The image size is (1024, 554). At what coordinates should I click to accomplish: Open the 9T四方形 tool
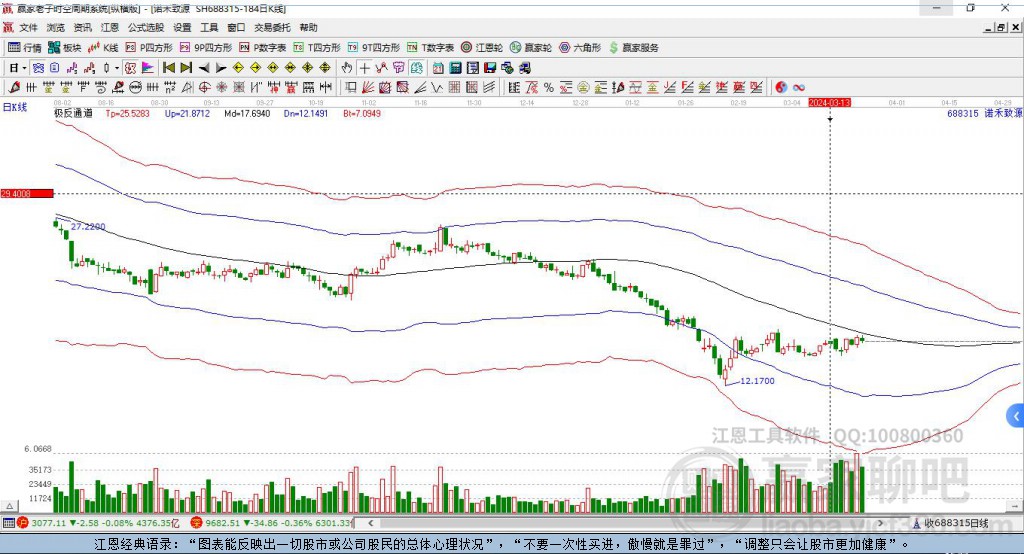pyautogui.click(x=374, y=48)
